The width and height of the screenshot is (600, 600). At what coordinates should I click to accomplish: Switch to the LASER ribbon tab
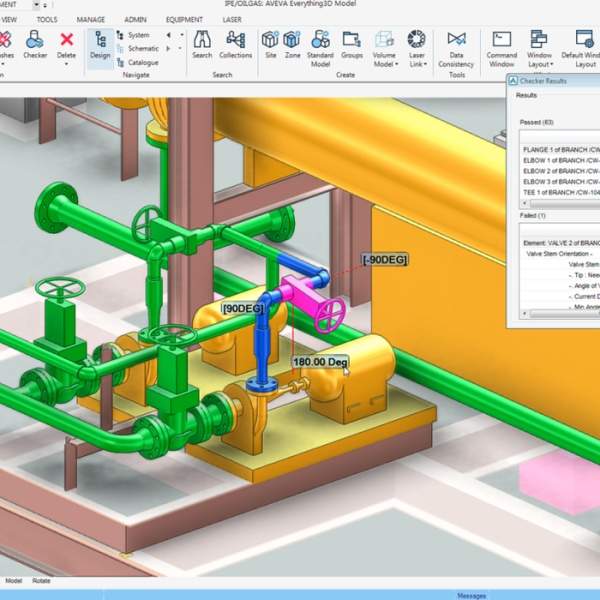pos(231,19)
